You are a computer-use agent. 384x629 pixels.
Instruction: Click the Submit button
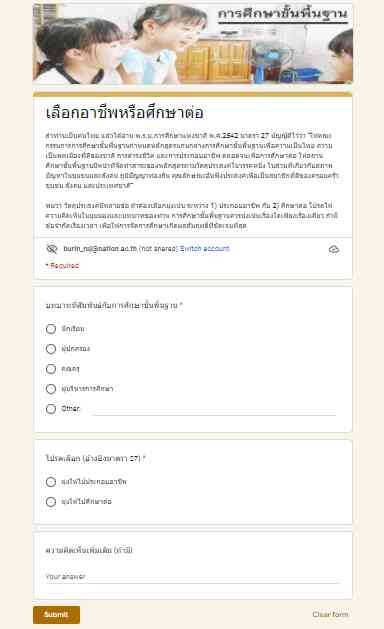[x=57, y=615]
